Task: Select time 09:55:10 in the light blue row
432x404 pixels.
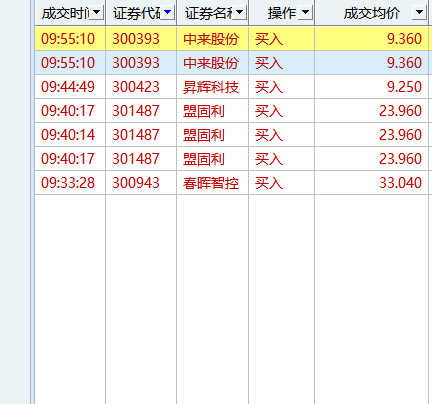Action: point(68,63)
